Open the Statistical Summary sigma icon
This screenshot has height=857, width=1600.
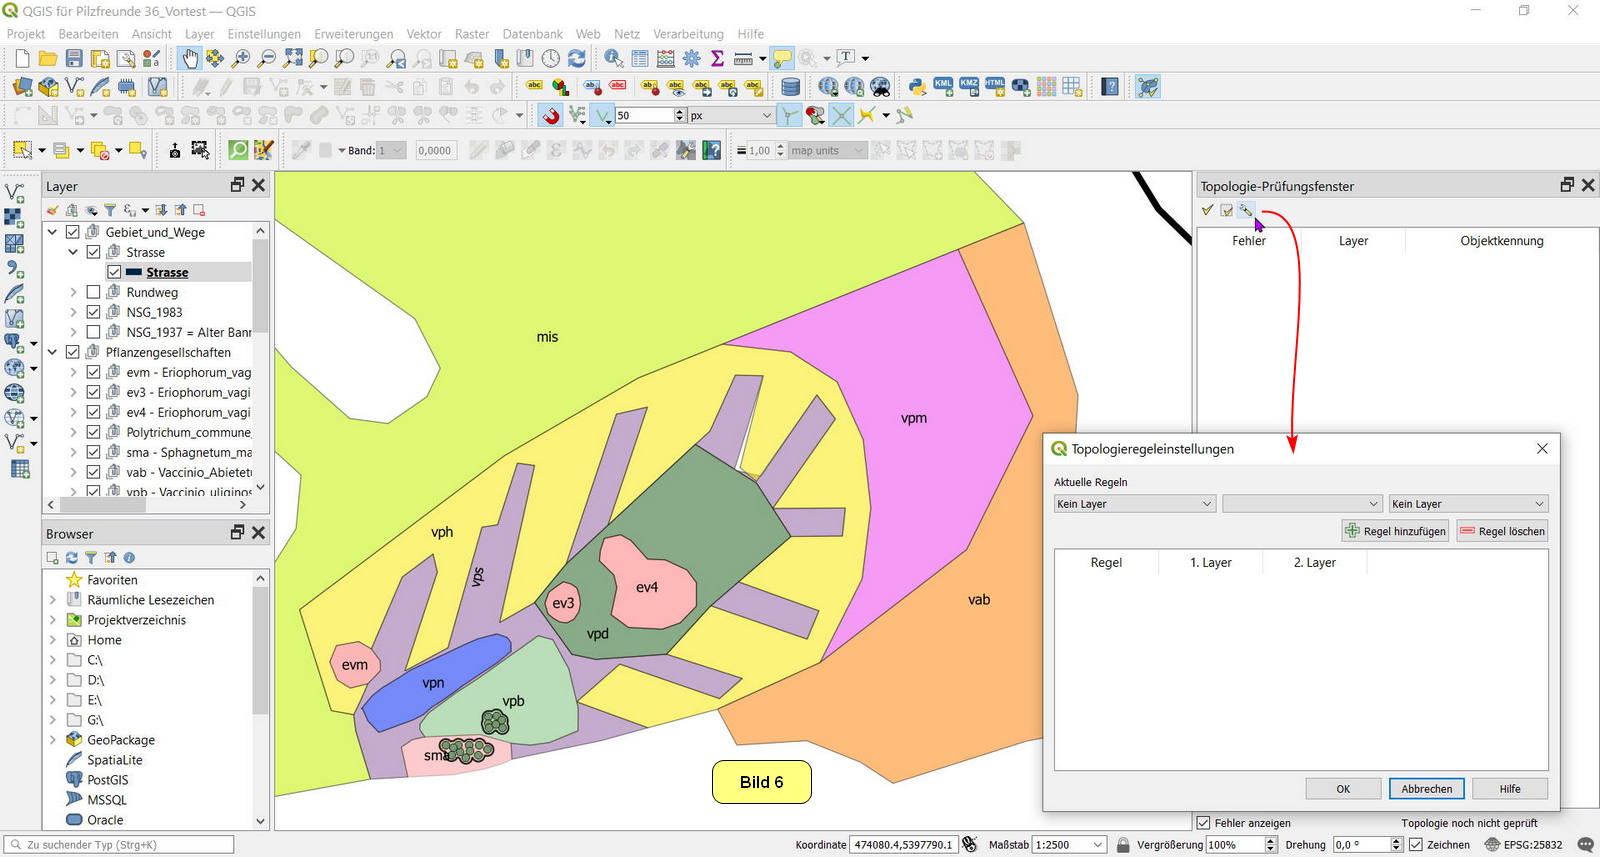click(x=717, y=59)
